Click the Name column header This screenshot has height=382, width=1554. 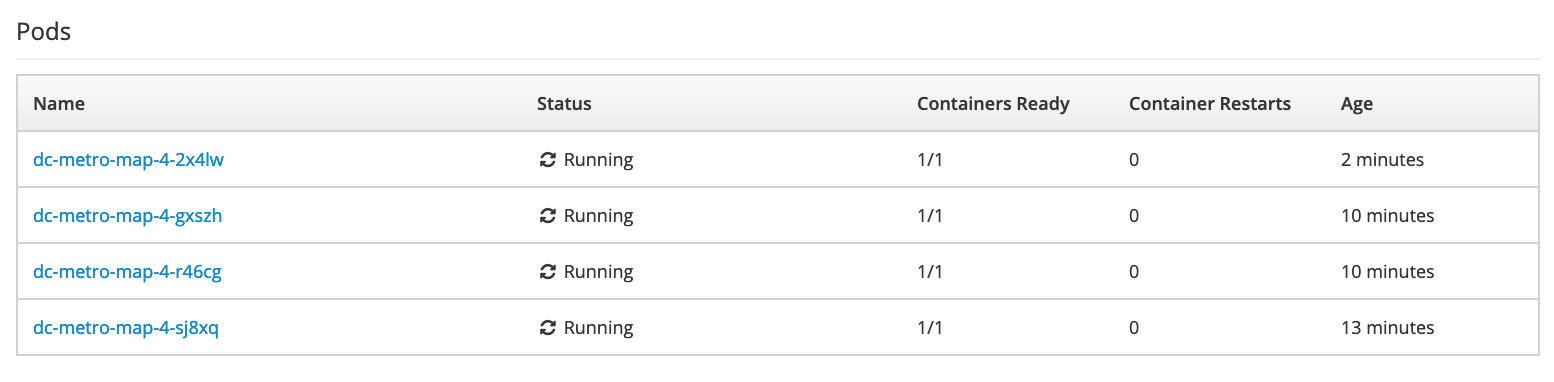point(59,104)
